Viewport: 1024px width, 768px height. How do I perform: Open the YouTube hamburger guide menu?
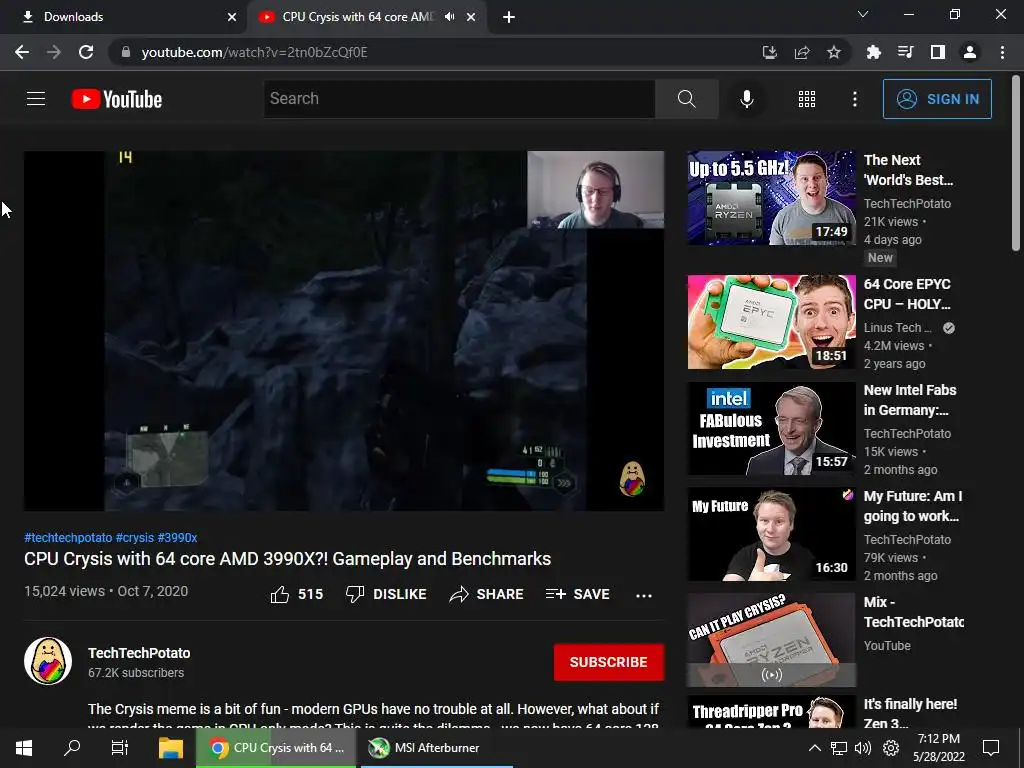click(36, 99)
